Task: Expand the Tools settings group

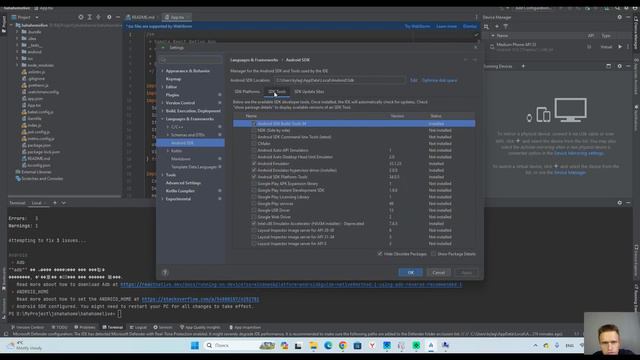Action: (162, 175)
